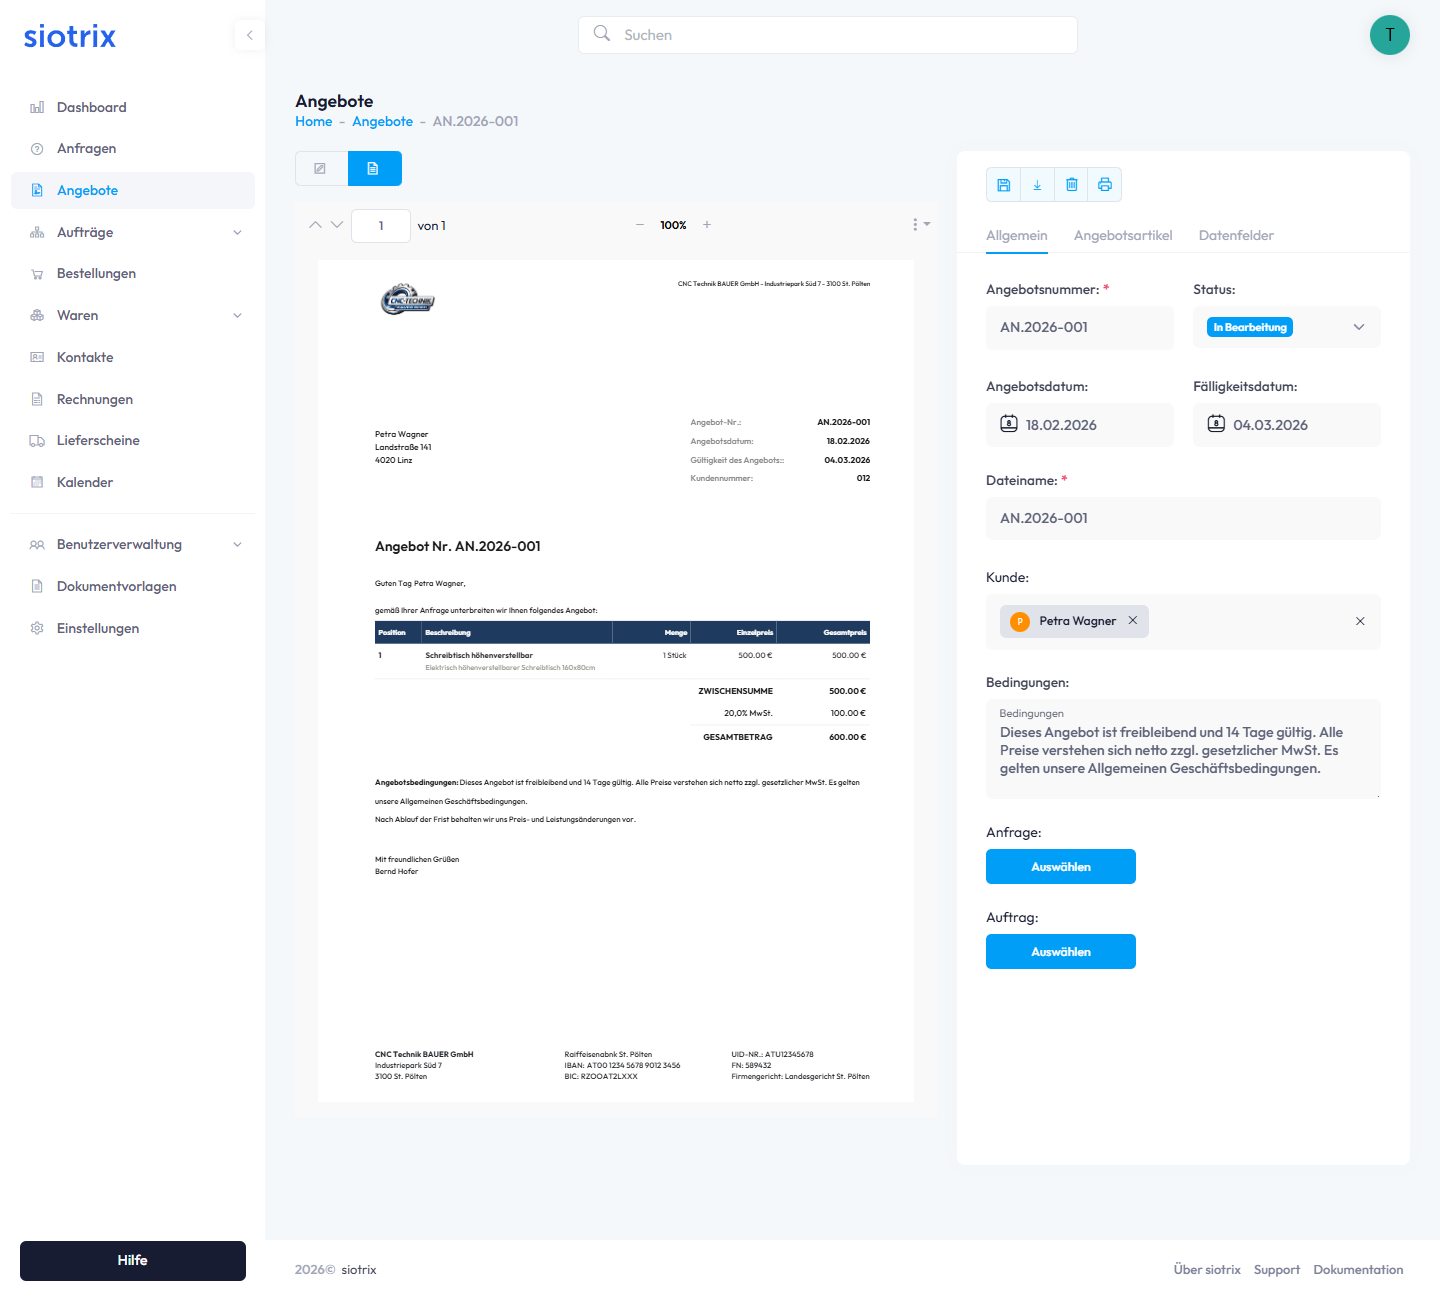Click Auswählen button under Anfrage
1440x1300 pixels.
click(x=1060, y=867)
